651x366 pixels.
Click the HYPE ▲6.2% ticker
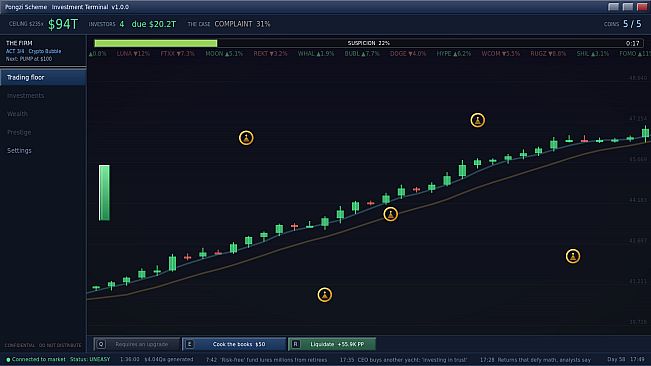pyautogui.click(x=454, y=54)
